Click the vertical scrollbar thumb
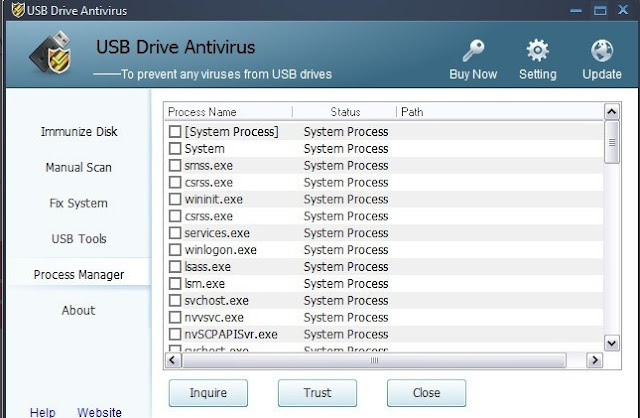The image size is (640, 418). (x=611, y=142)
